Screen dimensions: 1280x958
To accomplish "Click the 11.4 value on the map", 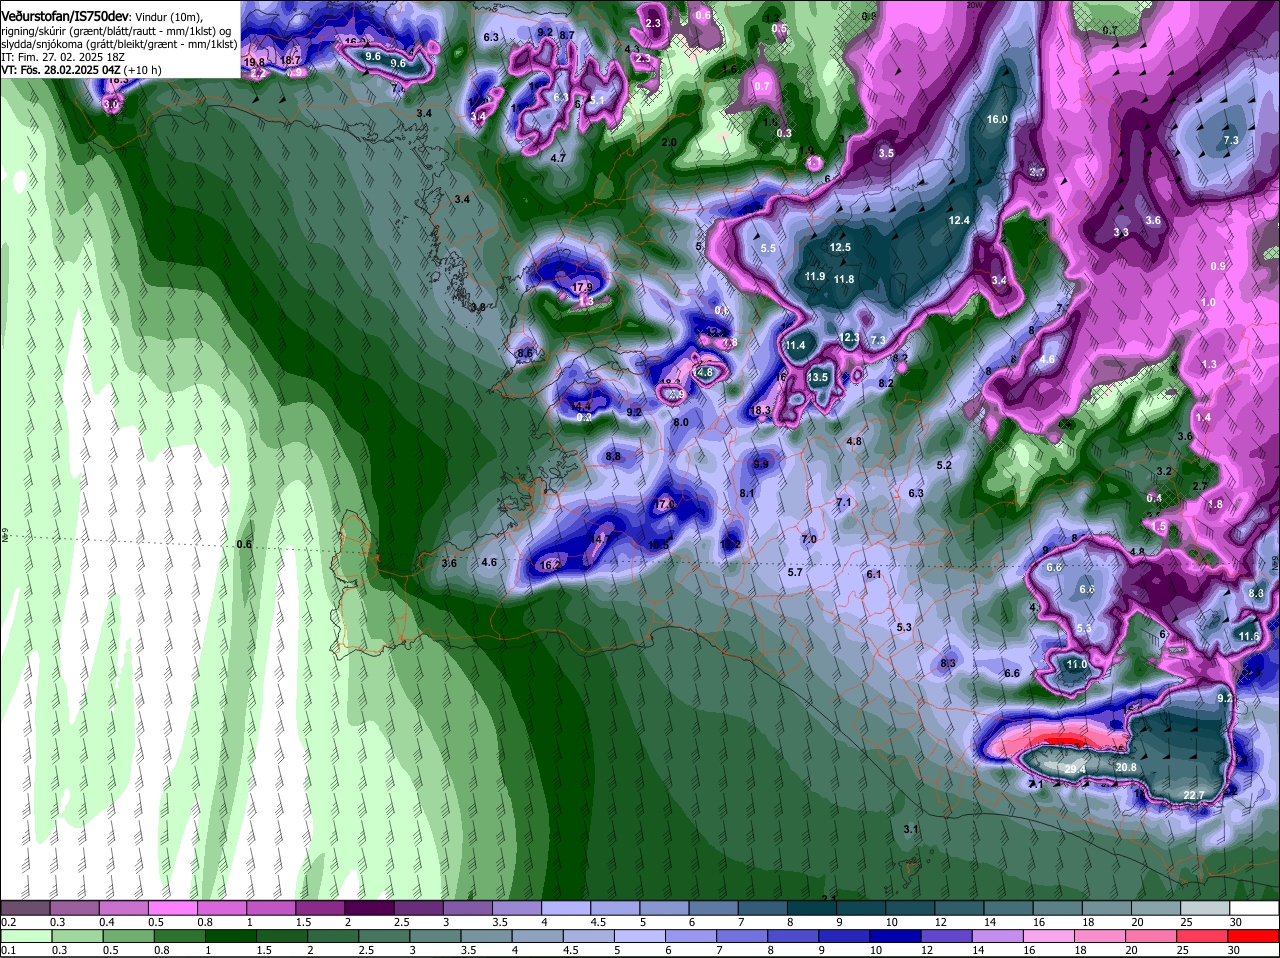I will (795, 346).
